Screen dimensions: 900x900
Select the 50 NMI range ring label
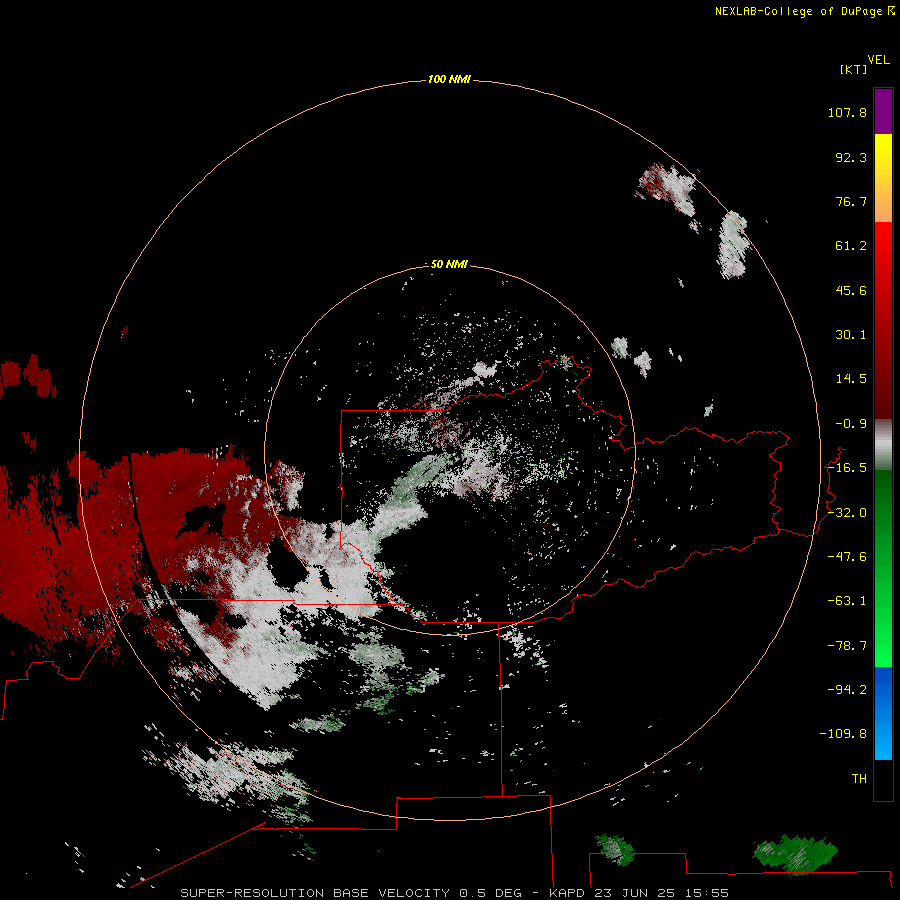pos(449,264)
